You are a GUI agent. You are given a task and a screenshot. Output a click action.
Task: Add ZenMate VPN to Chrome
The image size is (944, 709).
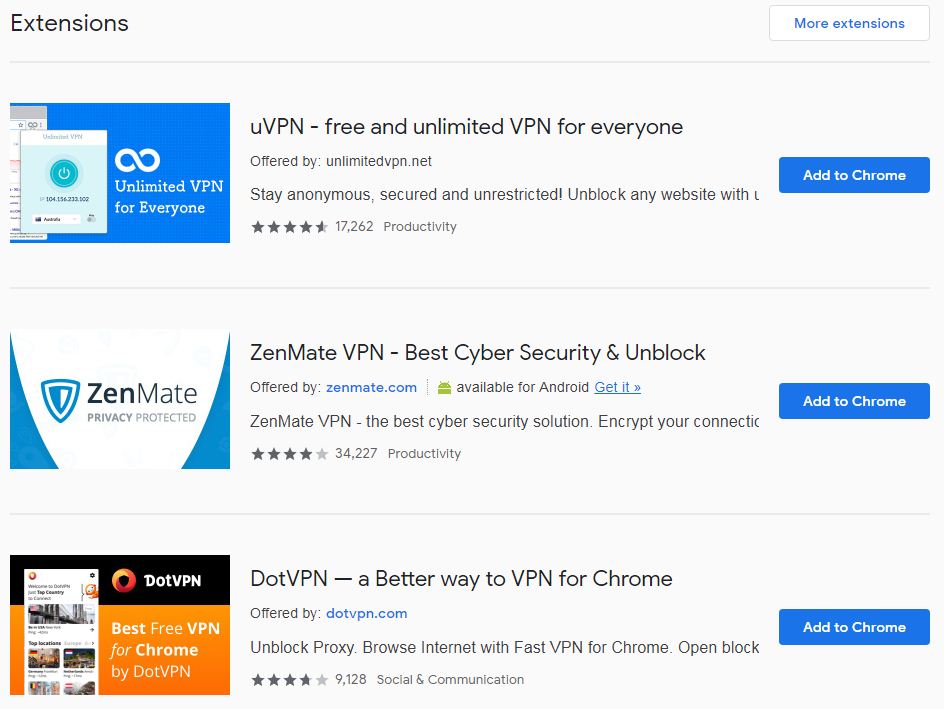click(x=854, y=401)
